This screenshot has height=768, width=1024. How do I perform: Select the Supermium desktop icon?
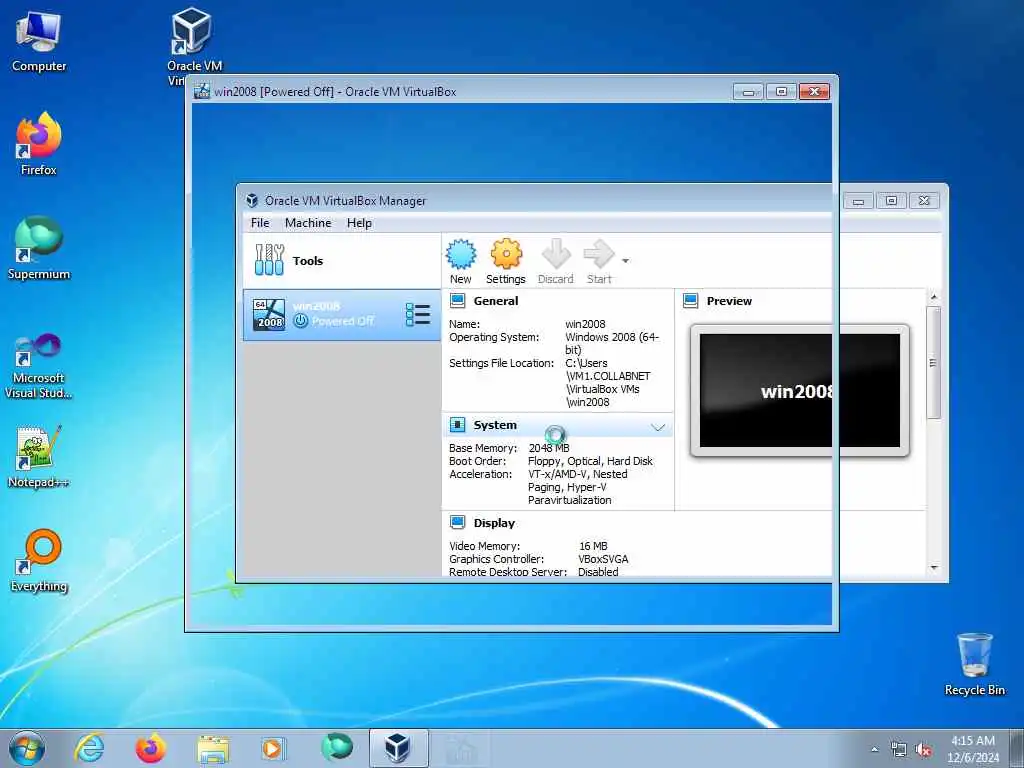tap(39, 248)
